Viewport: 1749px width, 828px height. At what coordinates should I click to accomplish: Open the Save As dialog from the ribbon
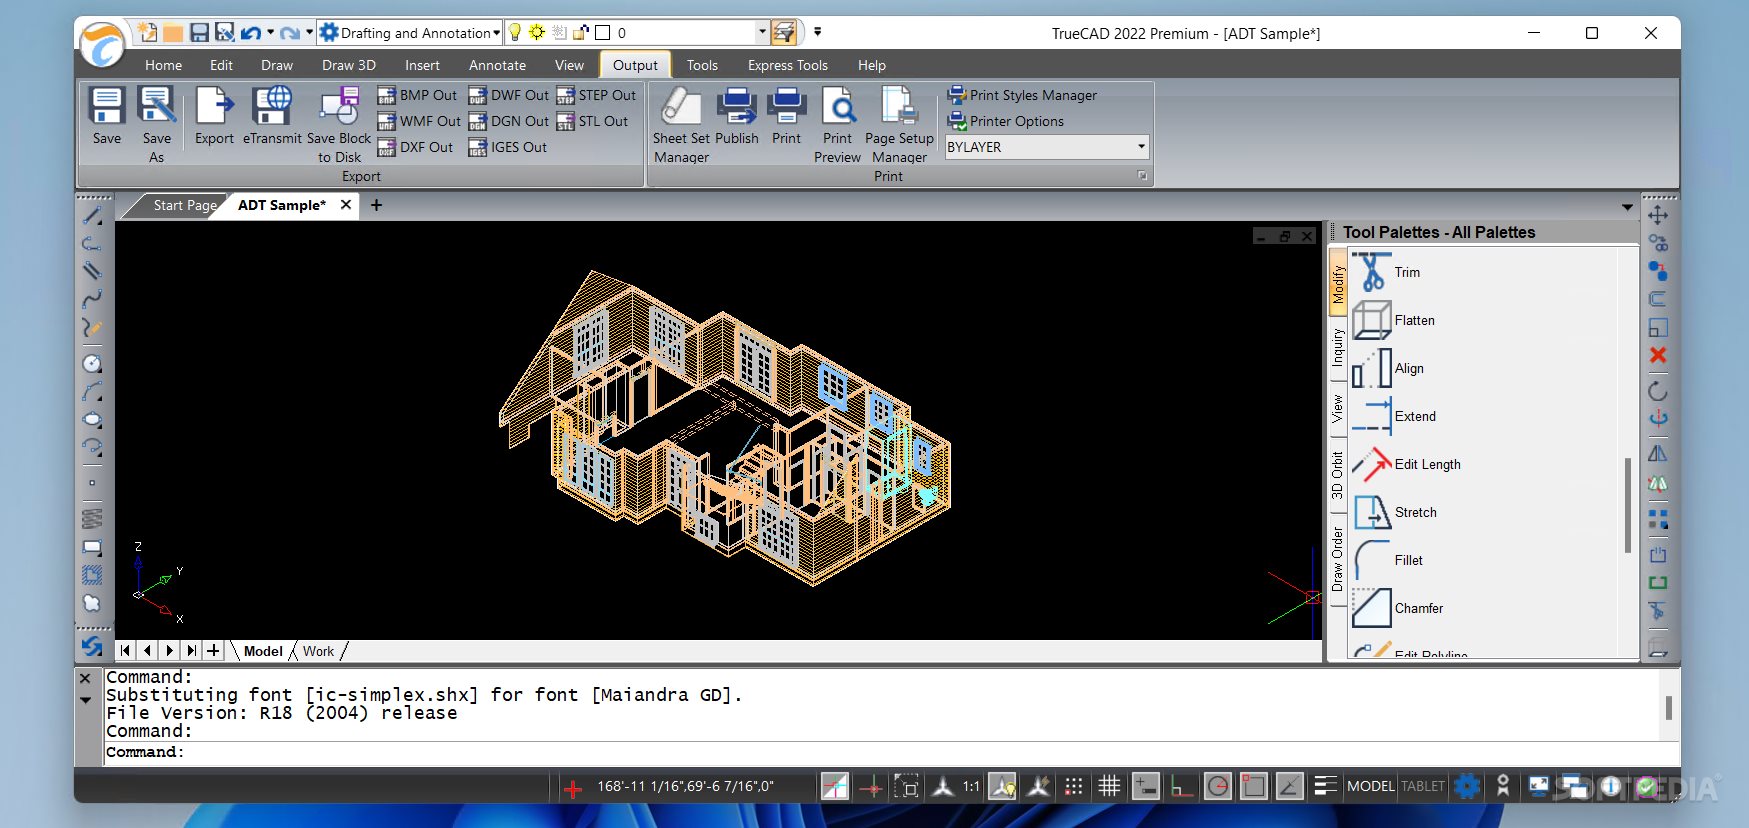(157, 125)
